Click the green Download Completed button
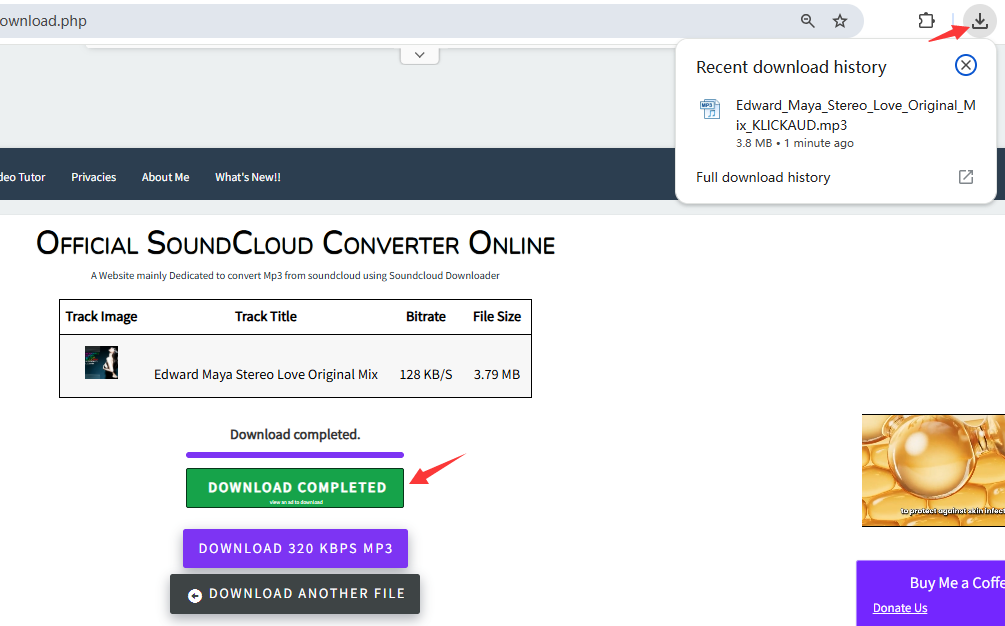The width and height of the screenshot is (1005, 626). point(295,488)
